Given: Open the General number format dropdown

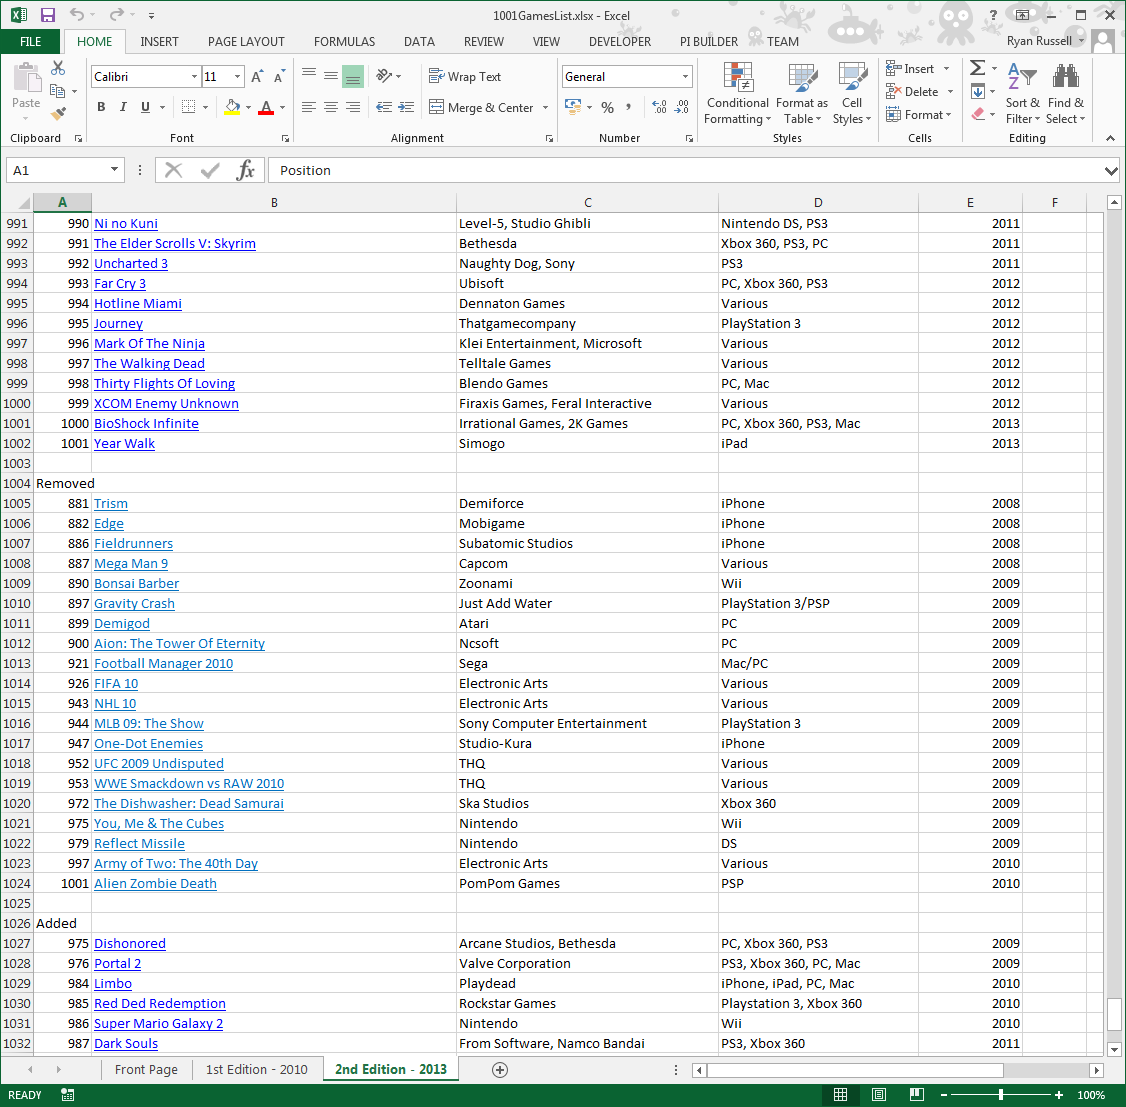Looking at the screenshot, I should pos(685,76).
